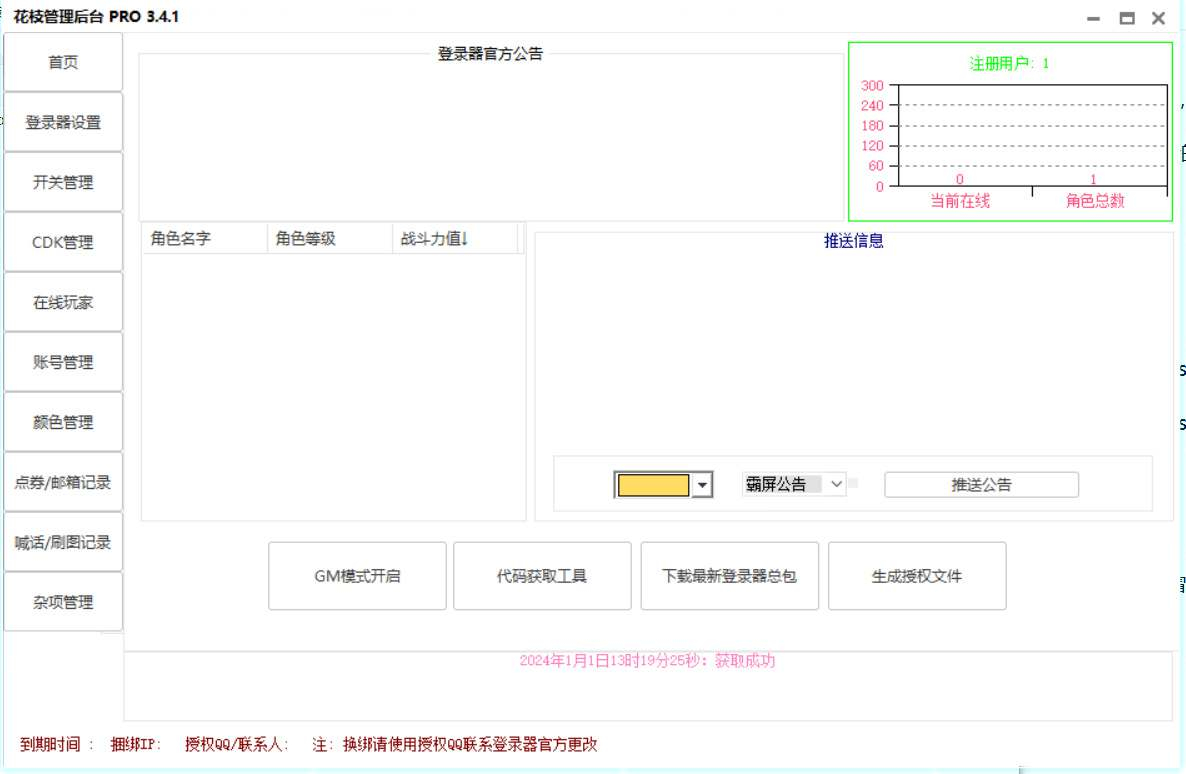The height and width of the screenshot is (774, 1186).
Task: Show the 在线玩家 page
Action: point(63,302)
